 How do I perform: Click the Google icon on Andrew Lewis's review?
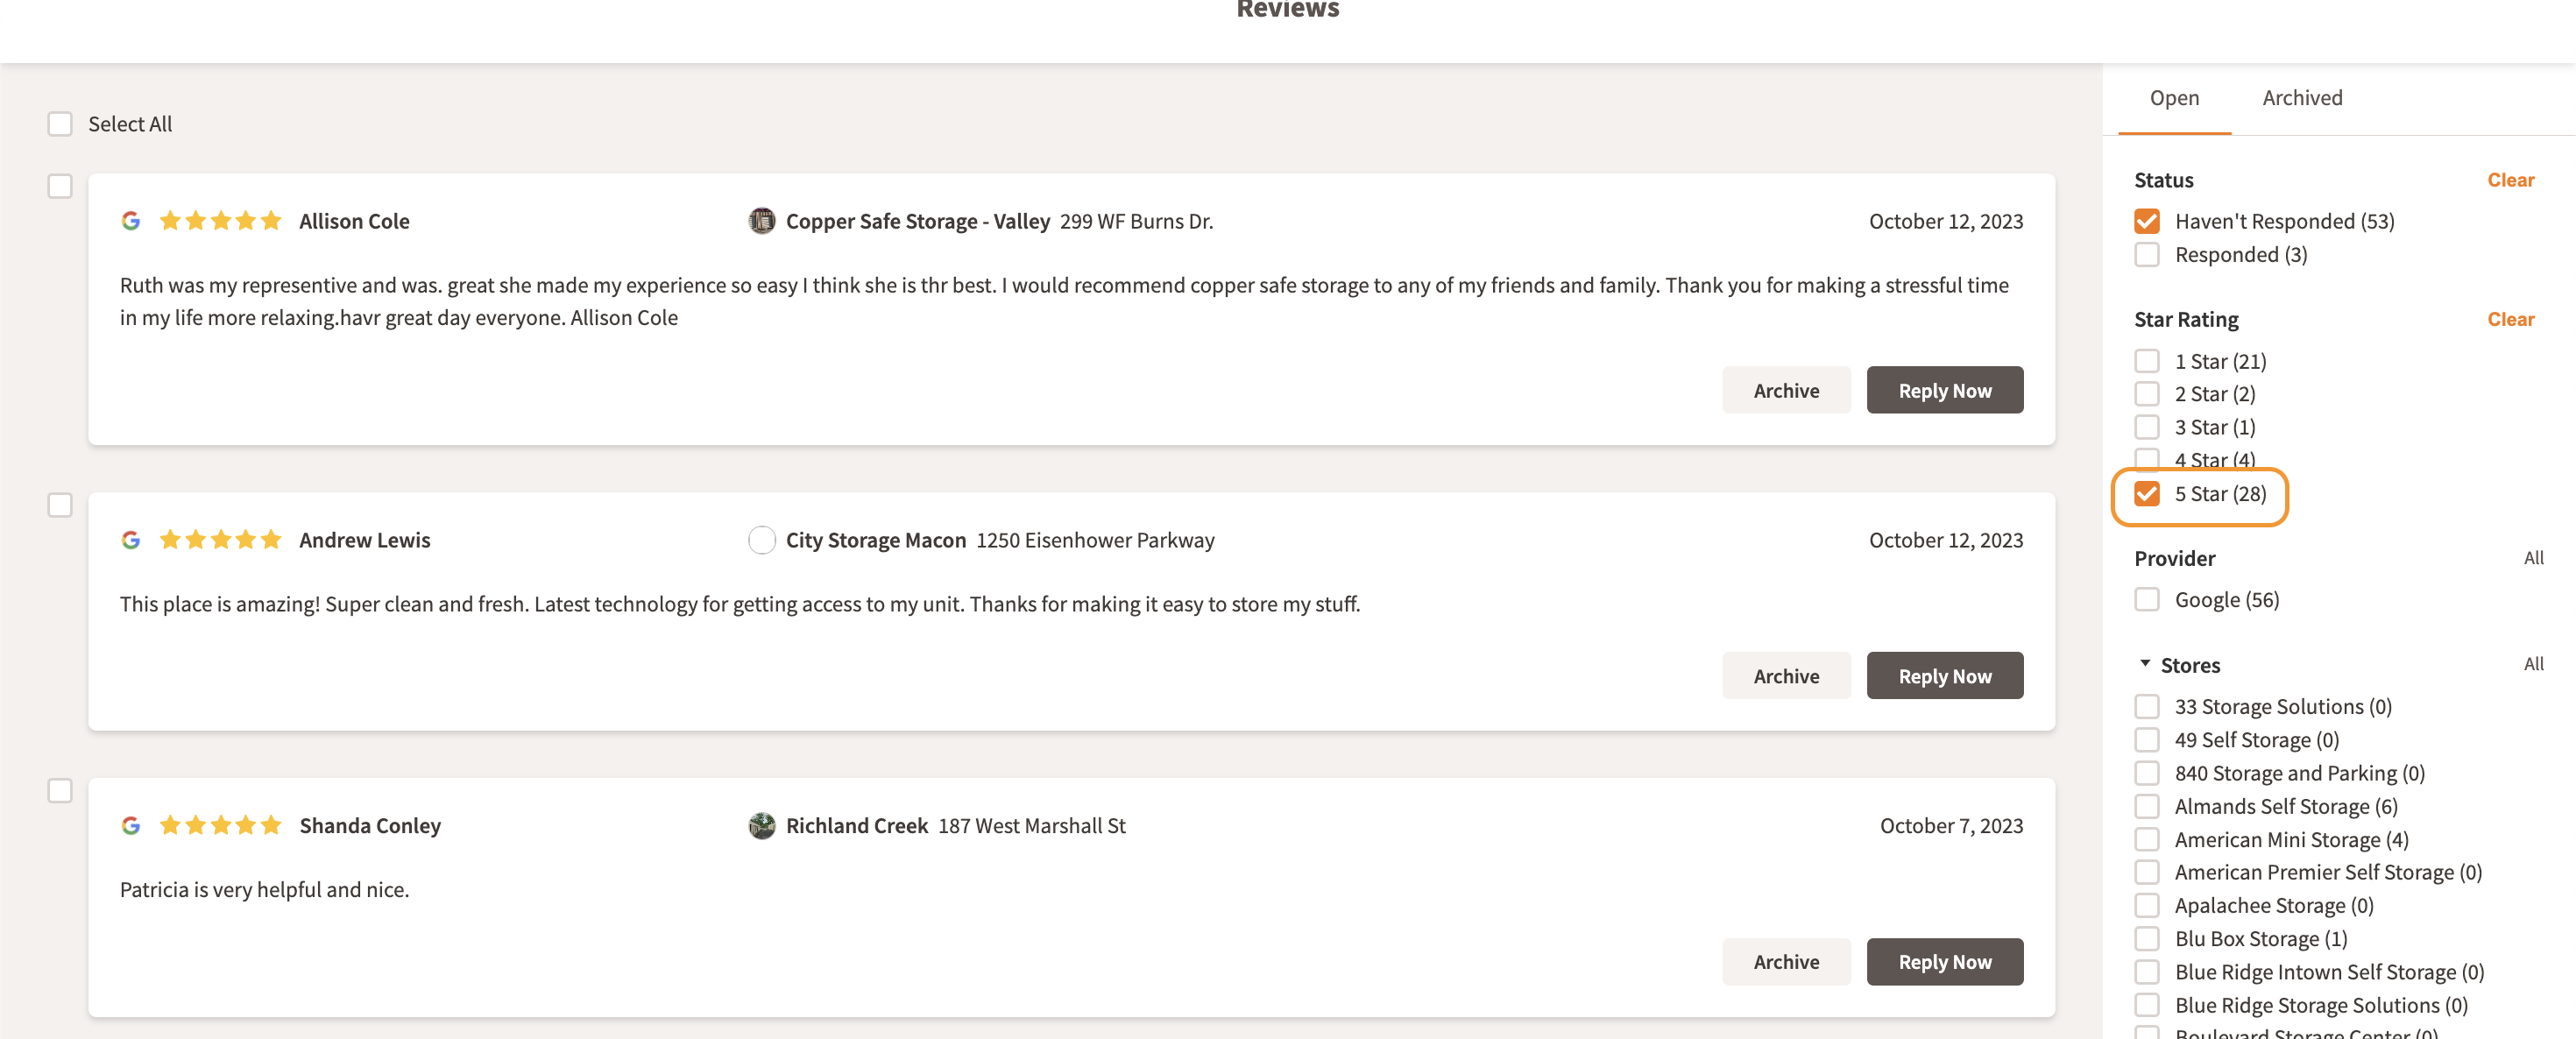tap(132, 540)
